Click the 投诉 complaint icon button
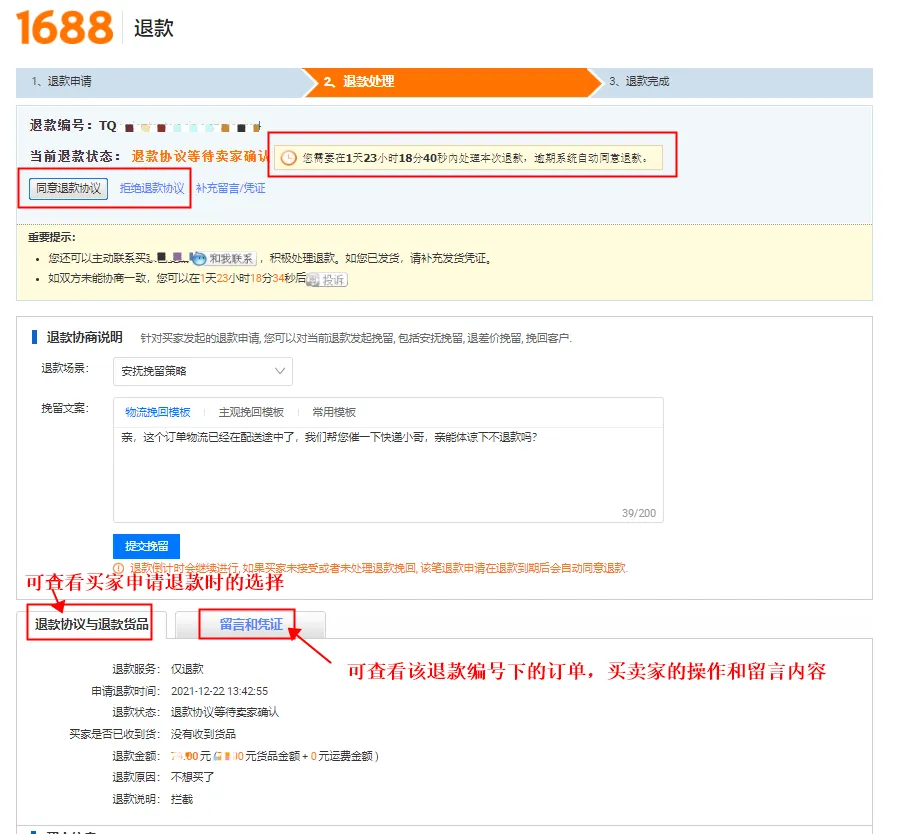This screenshot has height=834, width=897. pyautogui.click(x=327, y=280)
